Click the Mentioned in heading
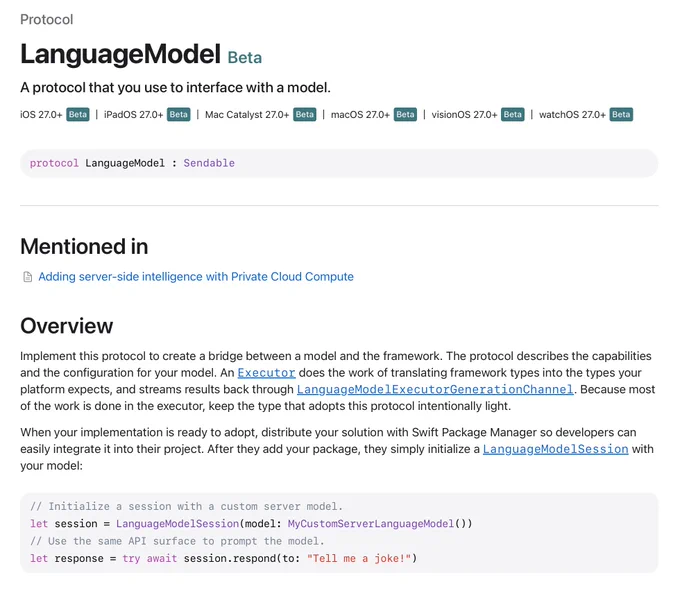This screenshot has height=591, width=680. click(84, 246)
